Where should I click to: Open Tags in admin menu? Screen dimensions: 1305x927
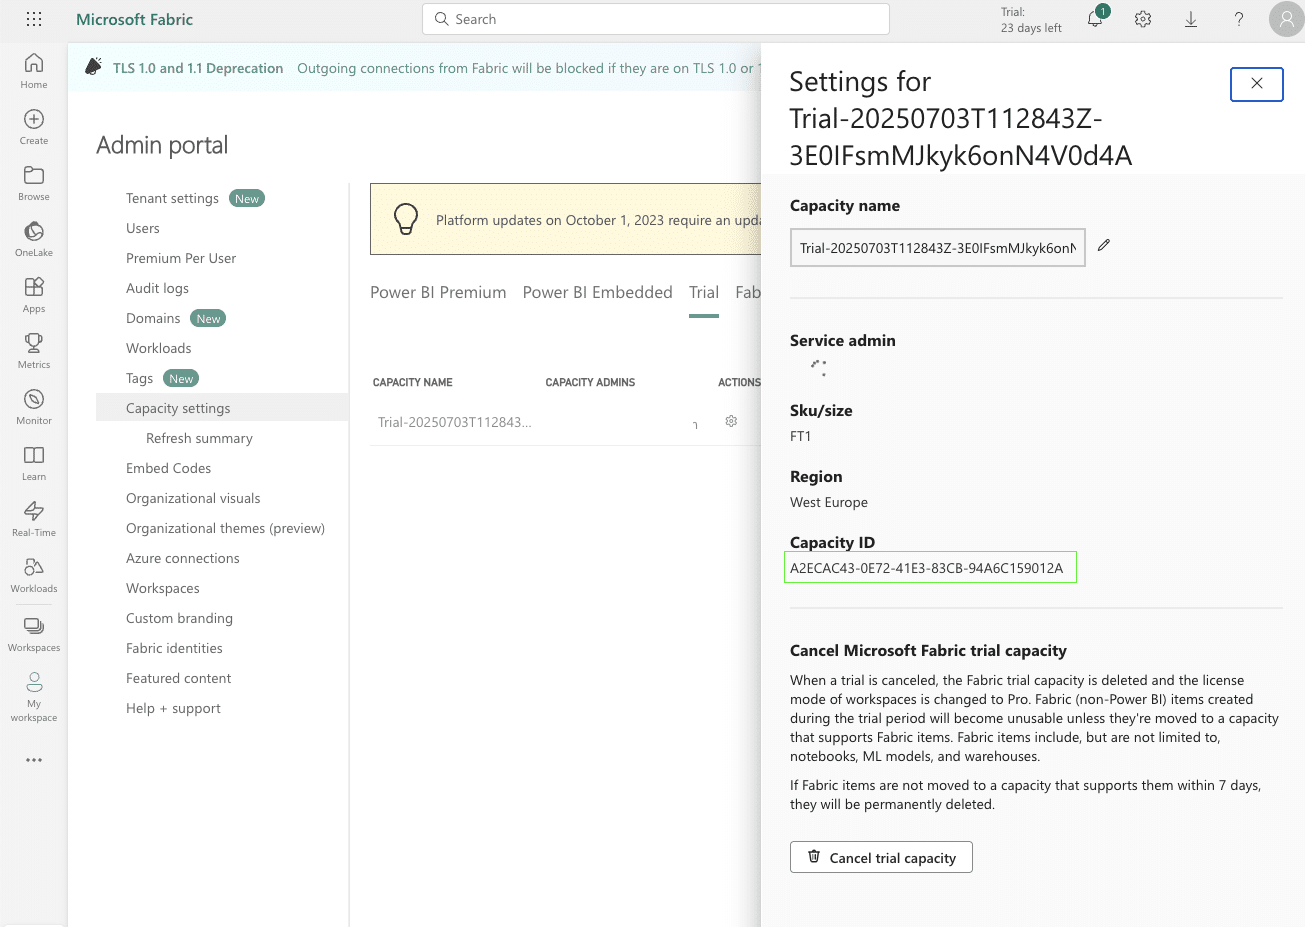[139, 378]
